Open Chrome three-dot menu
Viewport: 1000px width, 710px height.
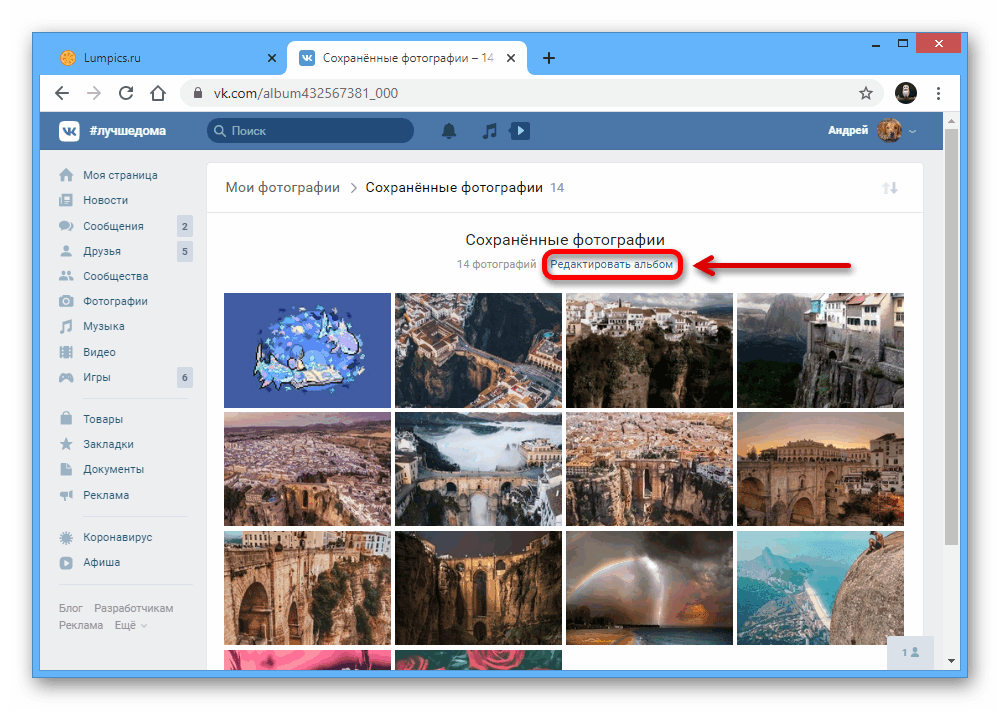click(938, 93)
